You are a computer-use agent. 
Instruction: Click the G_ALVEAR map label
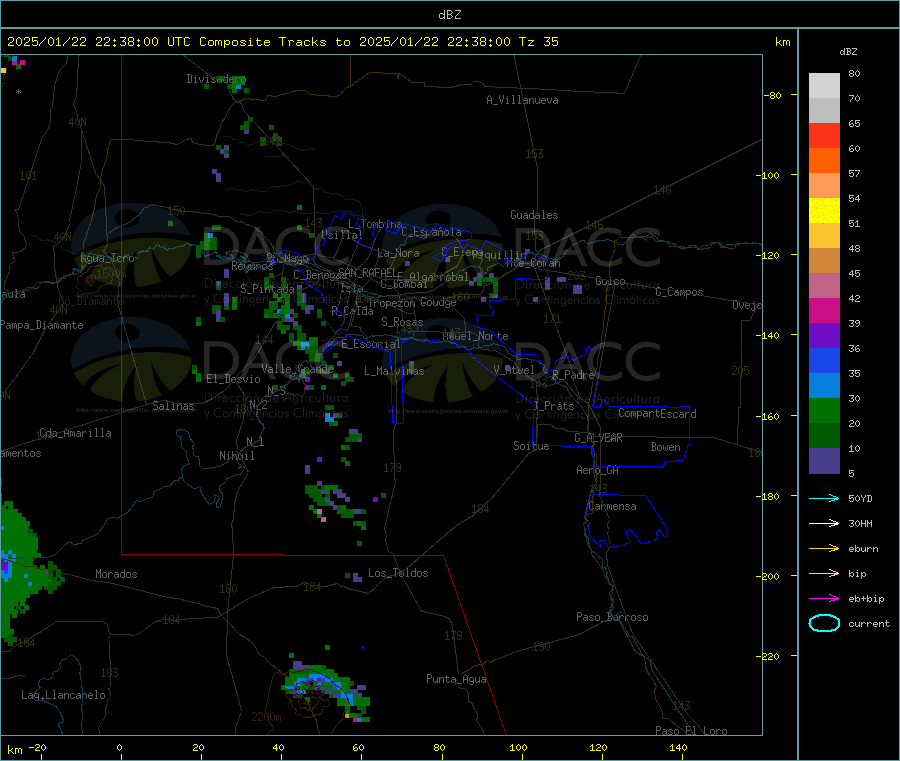598,438
